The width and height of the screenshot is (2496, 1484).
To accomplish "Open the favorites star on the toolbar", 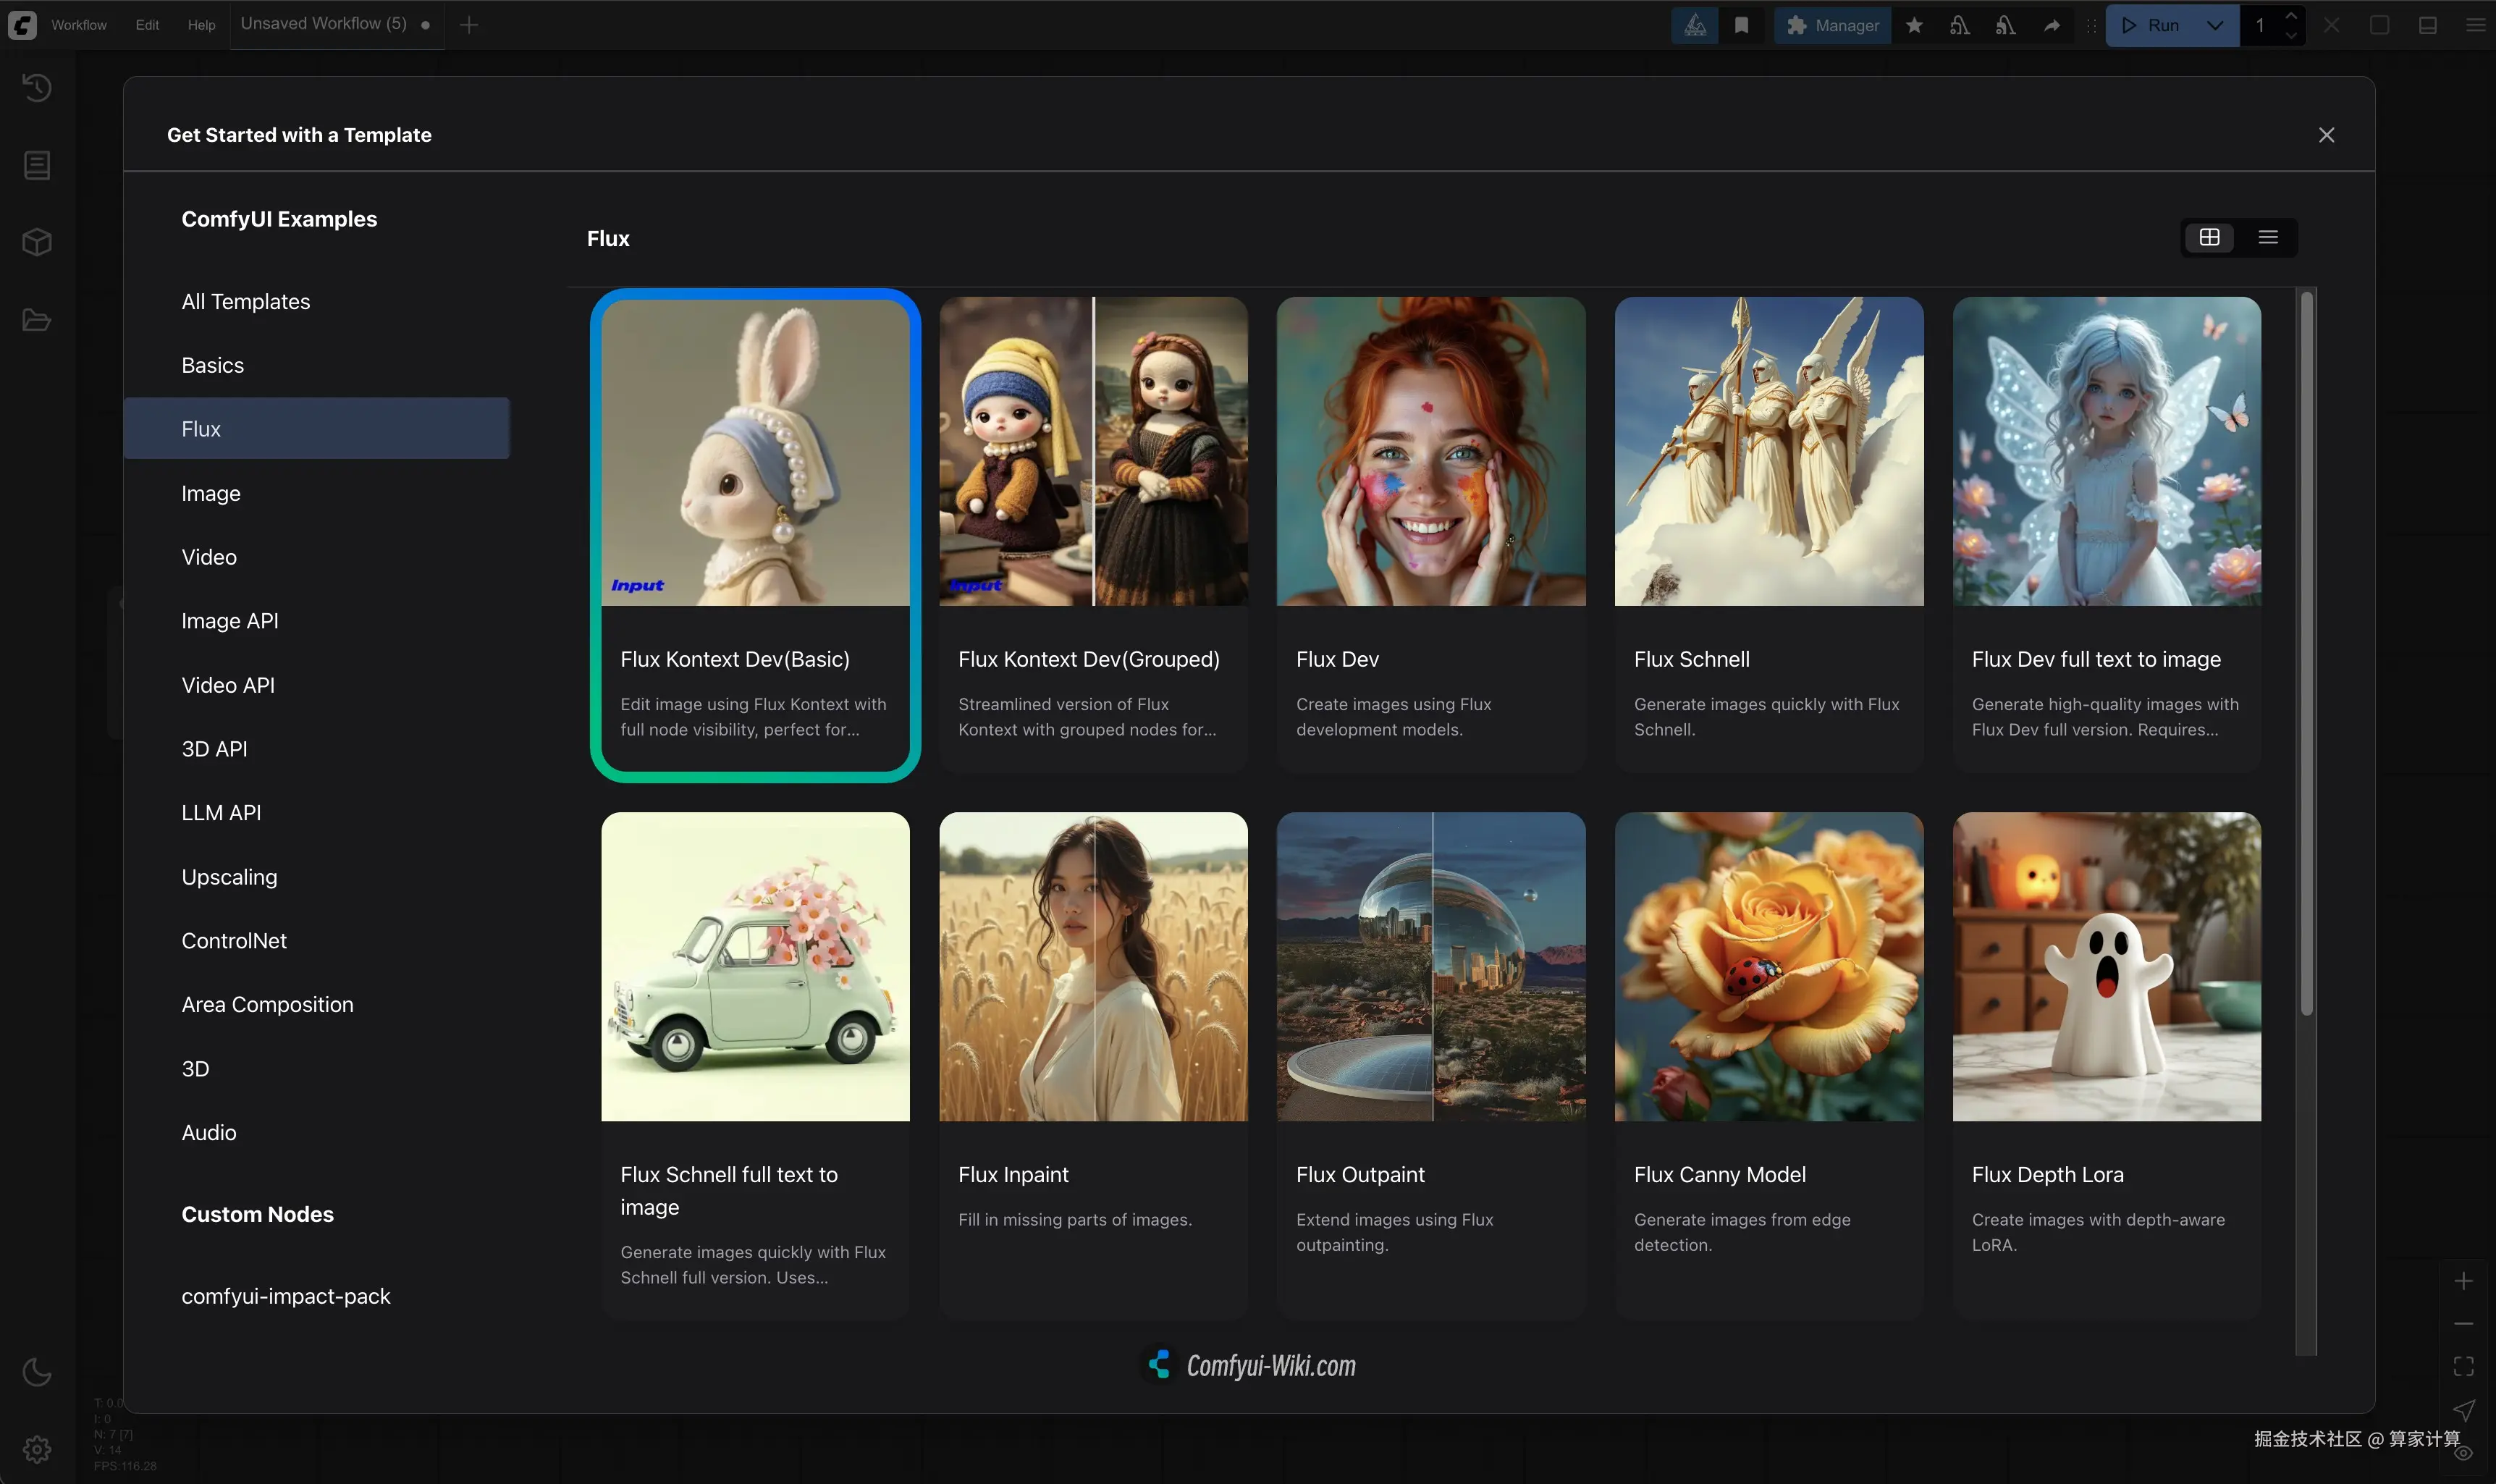I will click(1914, 25).
